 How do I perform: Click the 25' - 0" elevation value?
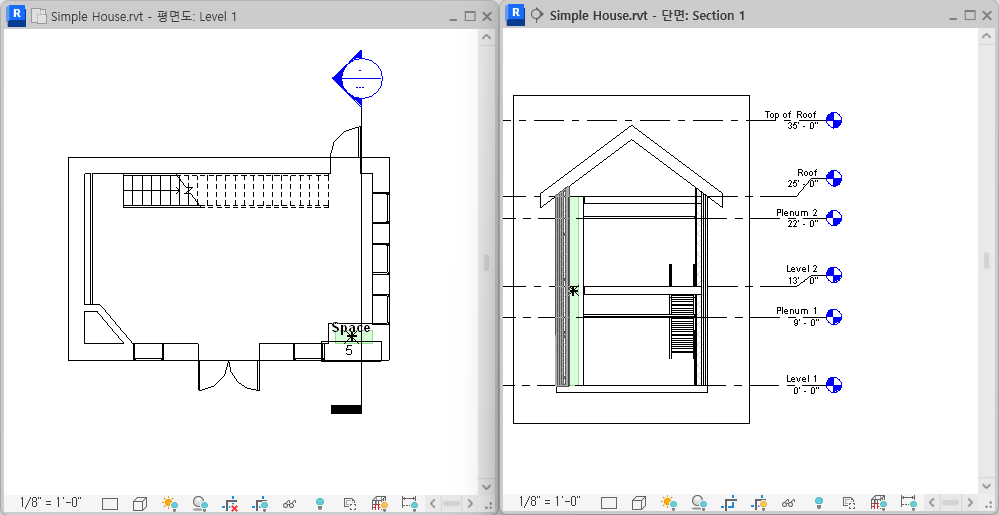pyautogui.click(x=802, y=184)
